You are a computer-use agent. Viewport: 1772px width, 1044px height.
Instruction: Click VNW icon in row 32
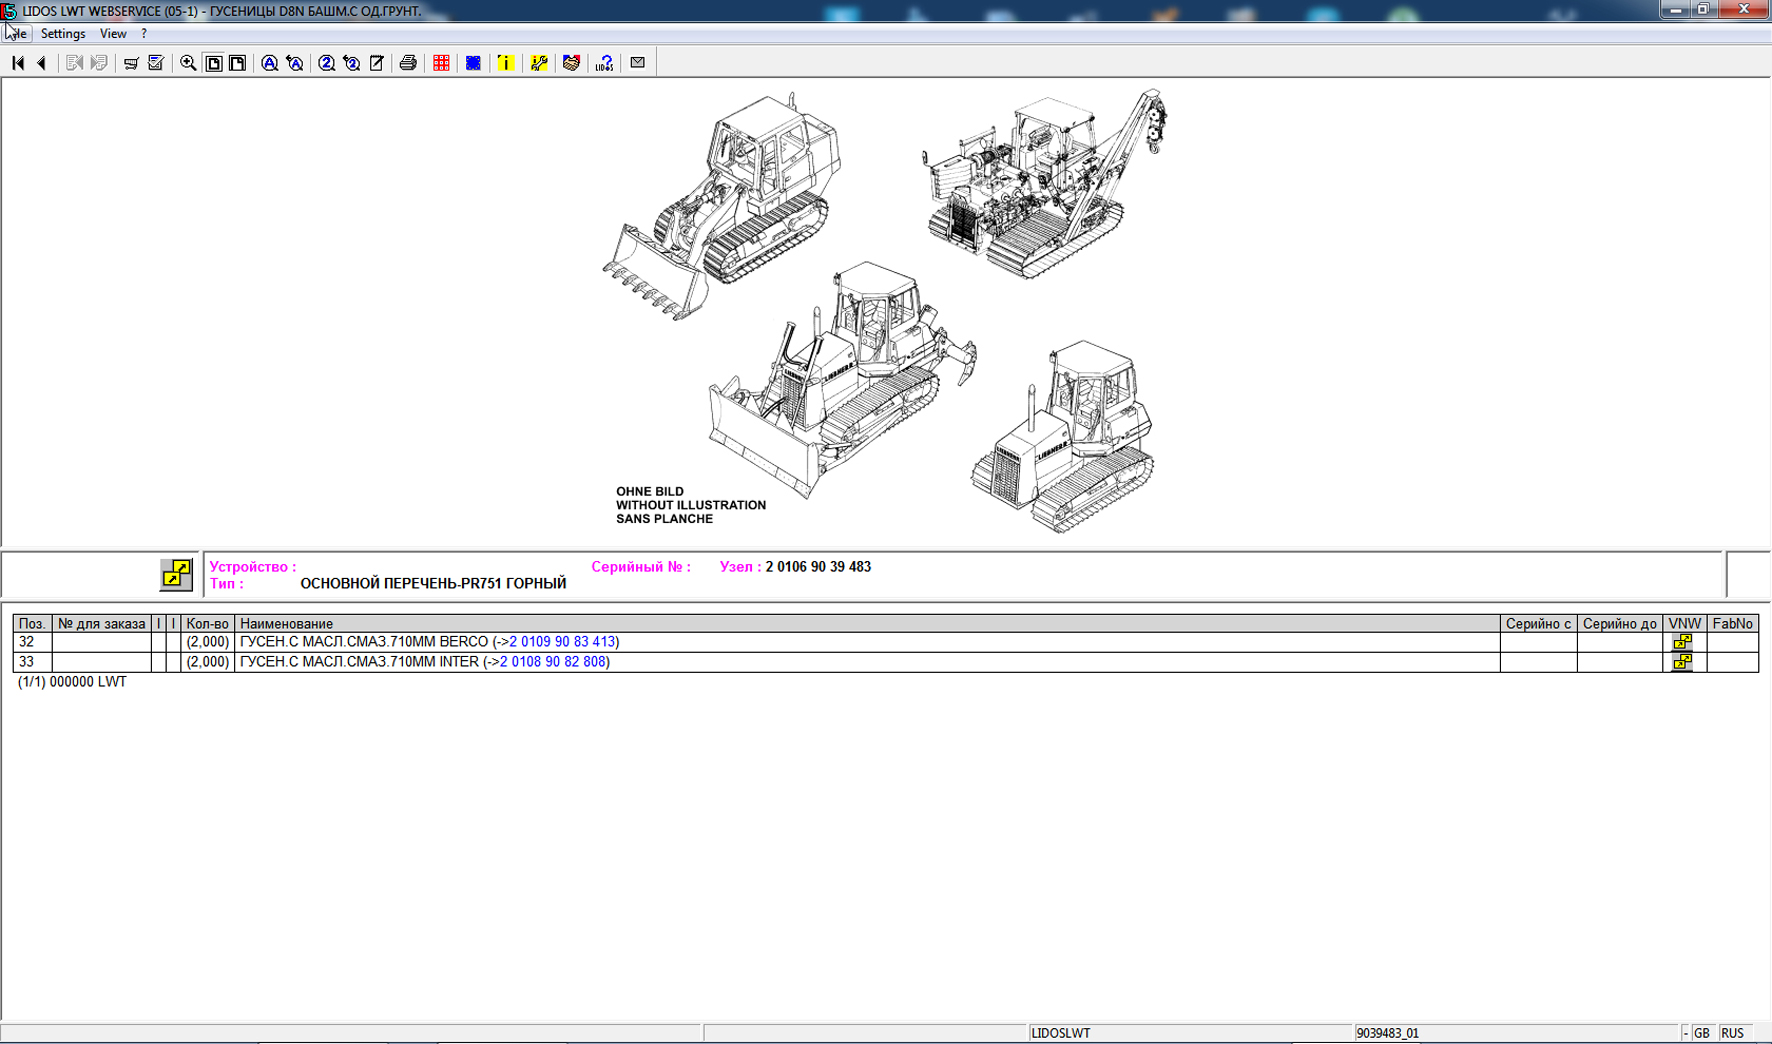point(1683,642)
